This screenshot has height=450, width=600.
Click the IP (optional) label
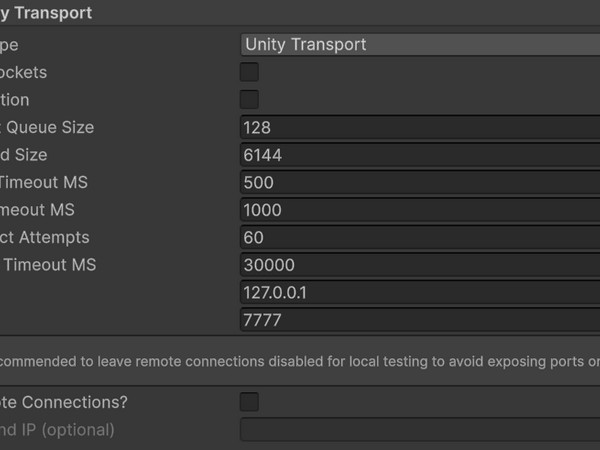click(x=58, y=430)
